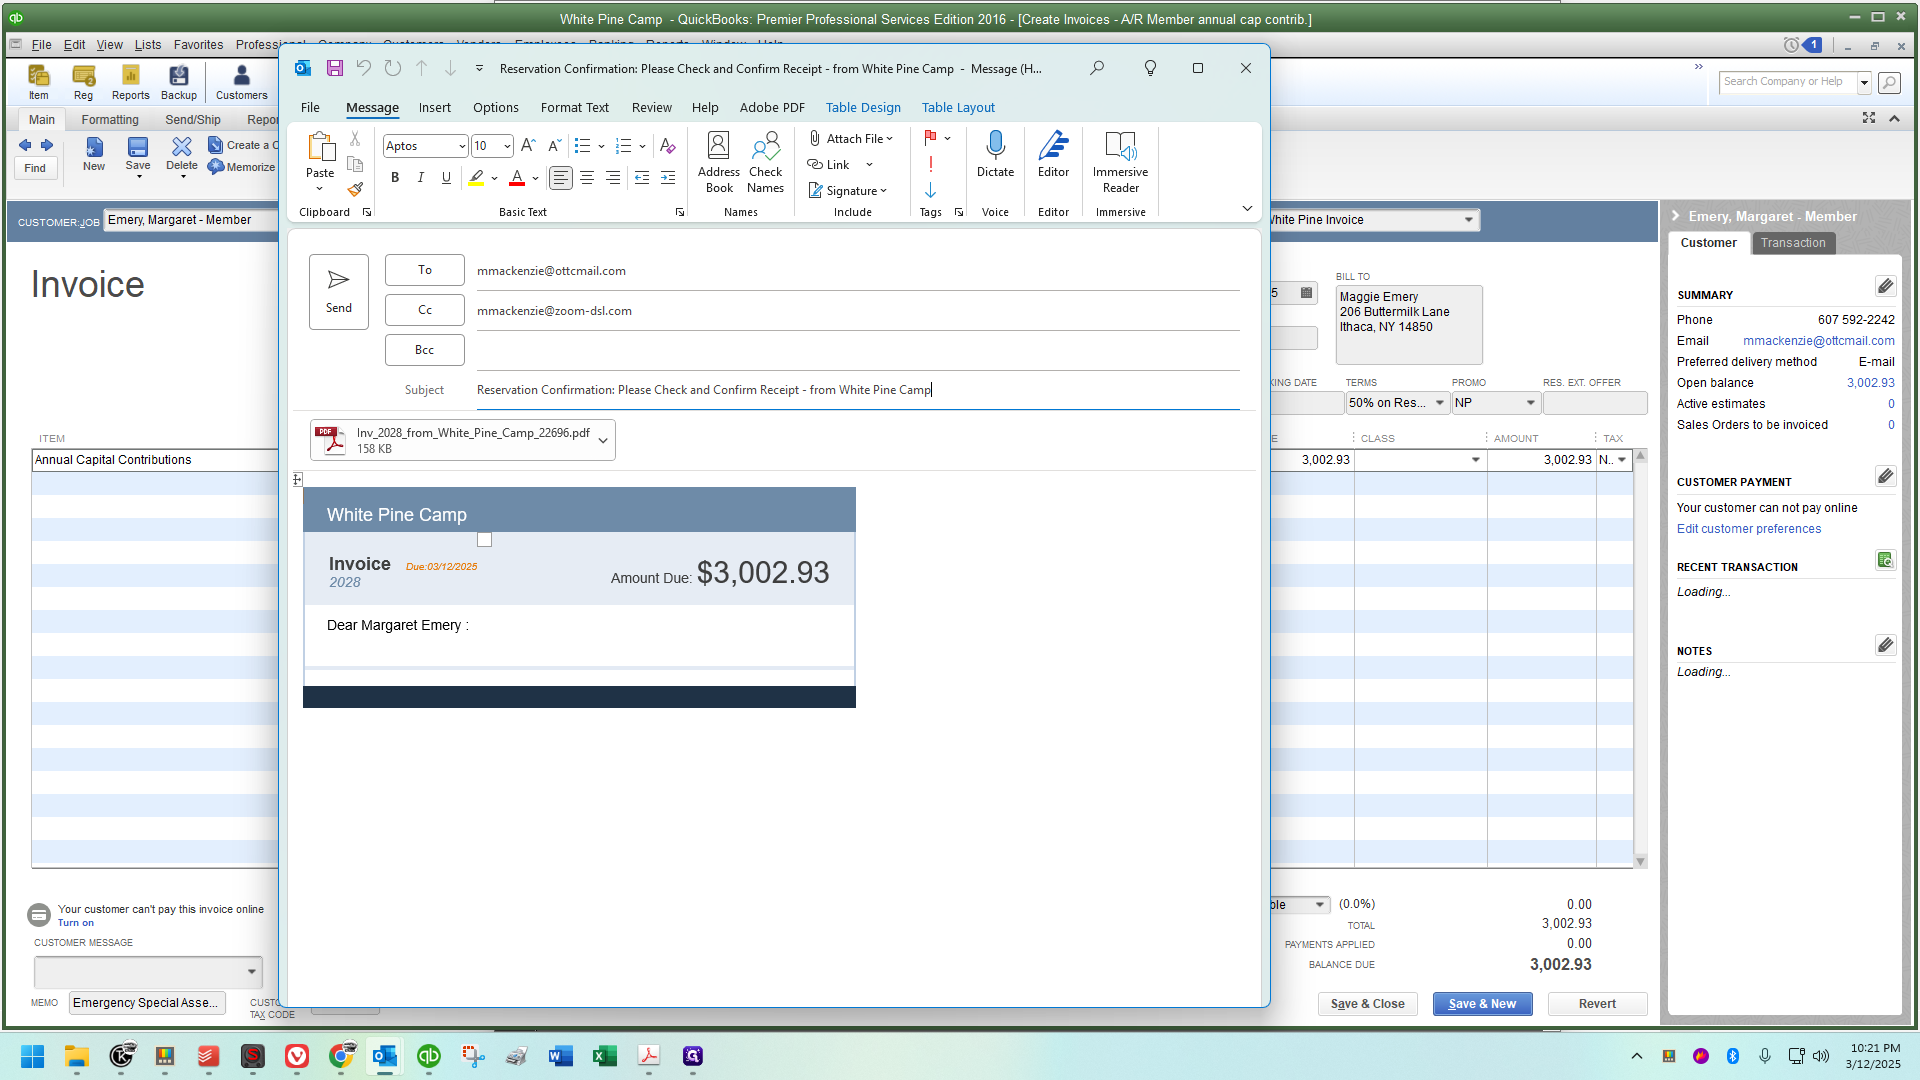The width and height of the screenshot is (1920, 1080).
Task: Select the Format Painter brush
Action: (355, 188)
